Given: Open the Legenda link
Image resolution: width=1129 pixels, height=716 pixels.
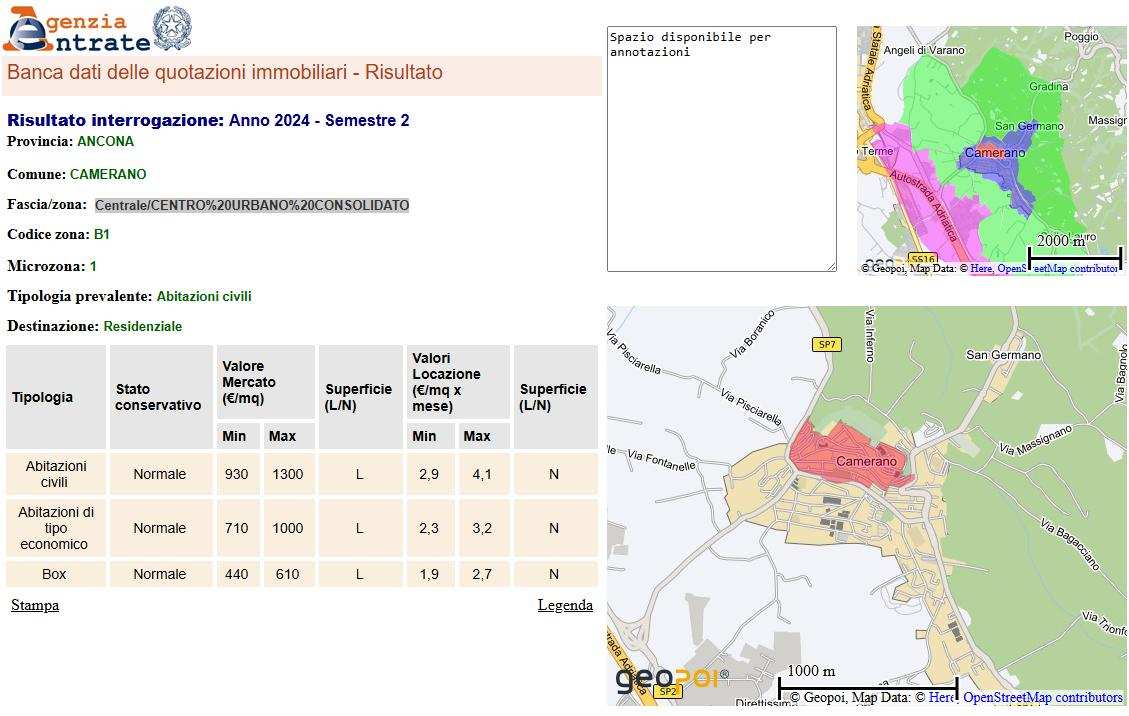Looking at the screenshot, I should point(565,605).
